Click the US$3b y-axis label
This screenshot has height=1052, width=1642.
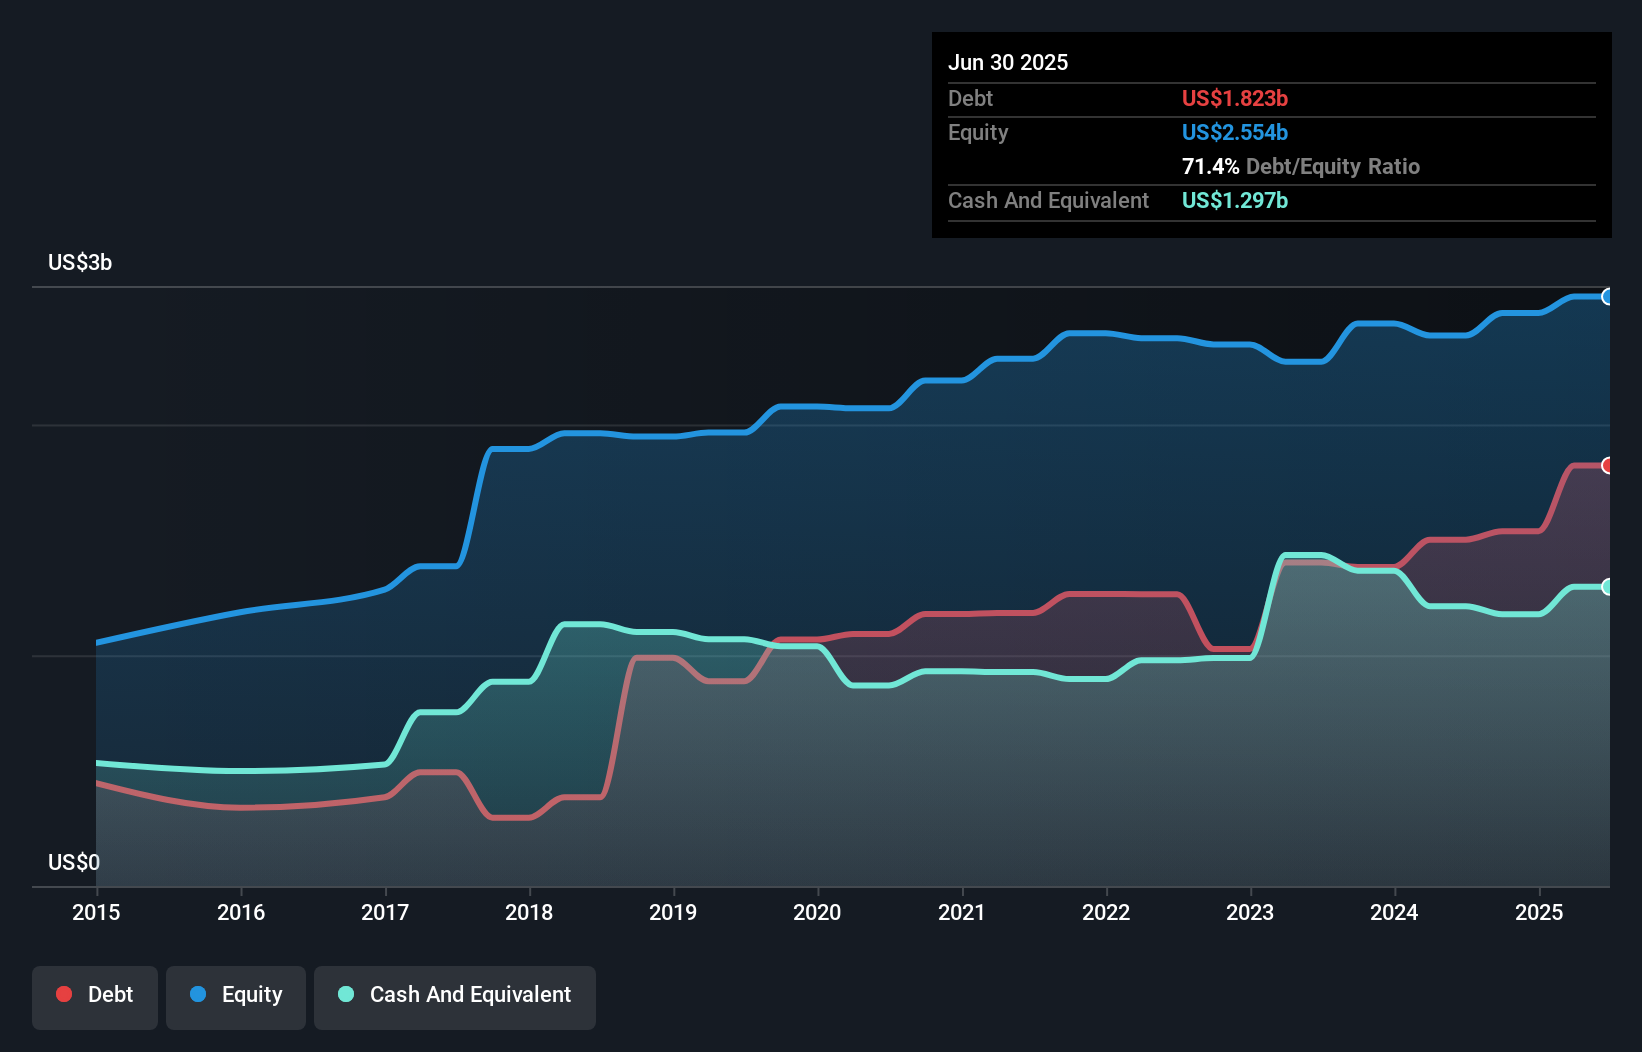click(x=80, y=263)
